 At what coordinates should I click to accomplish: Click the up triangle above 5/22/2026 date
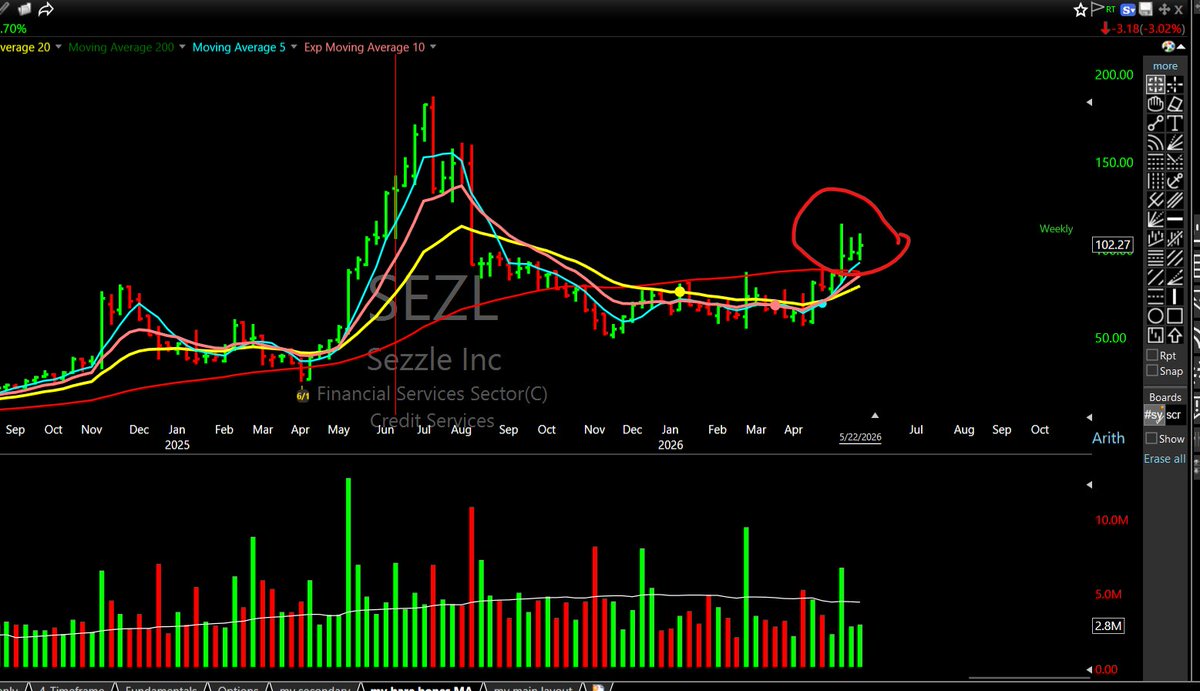click(875, 415)
